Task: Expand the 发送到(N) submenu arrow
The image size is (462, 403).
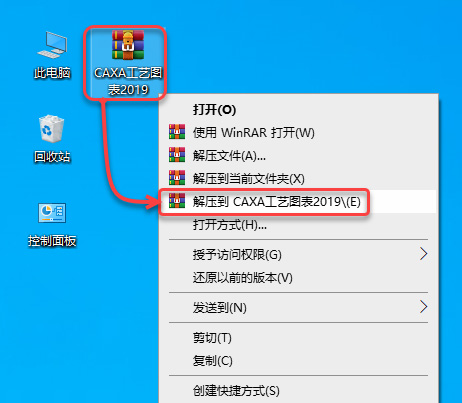Action: click(x=423, y=307)
